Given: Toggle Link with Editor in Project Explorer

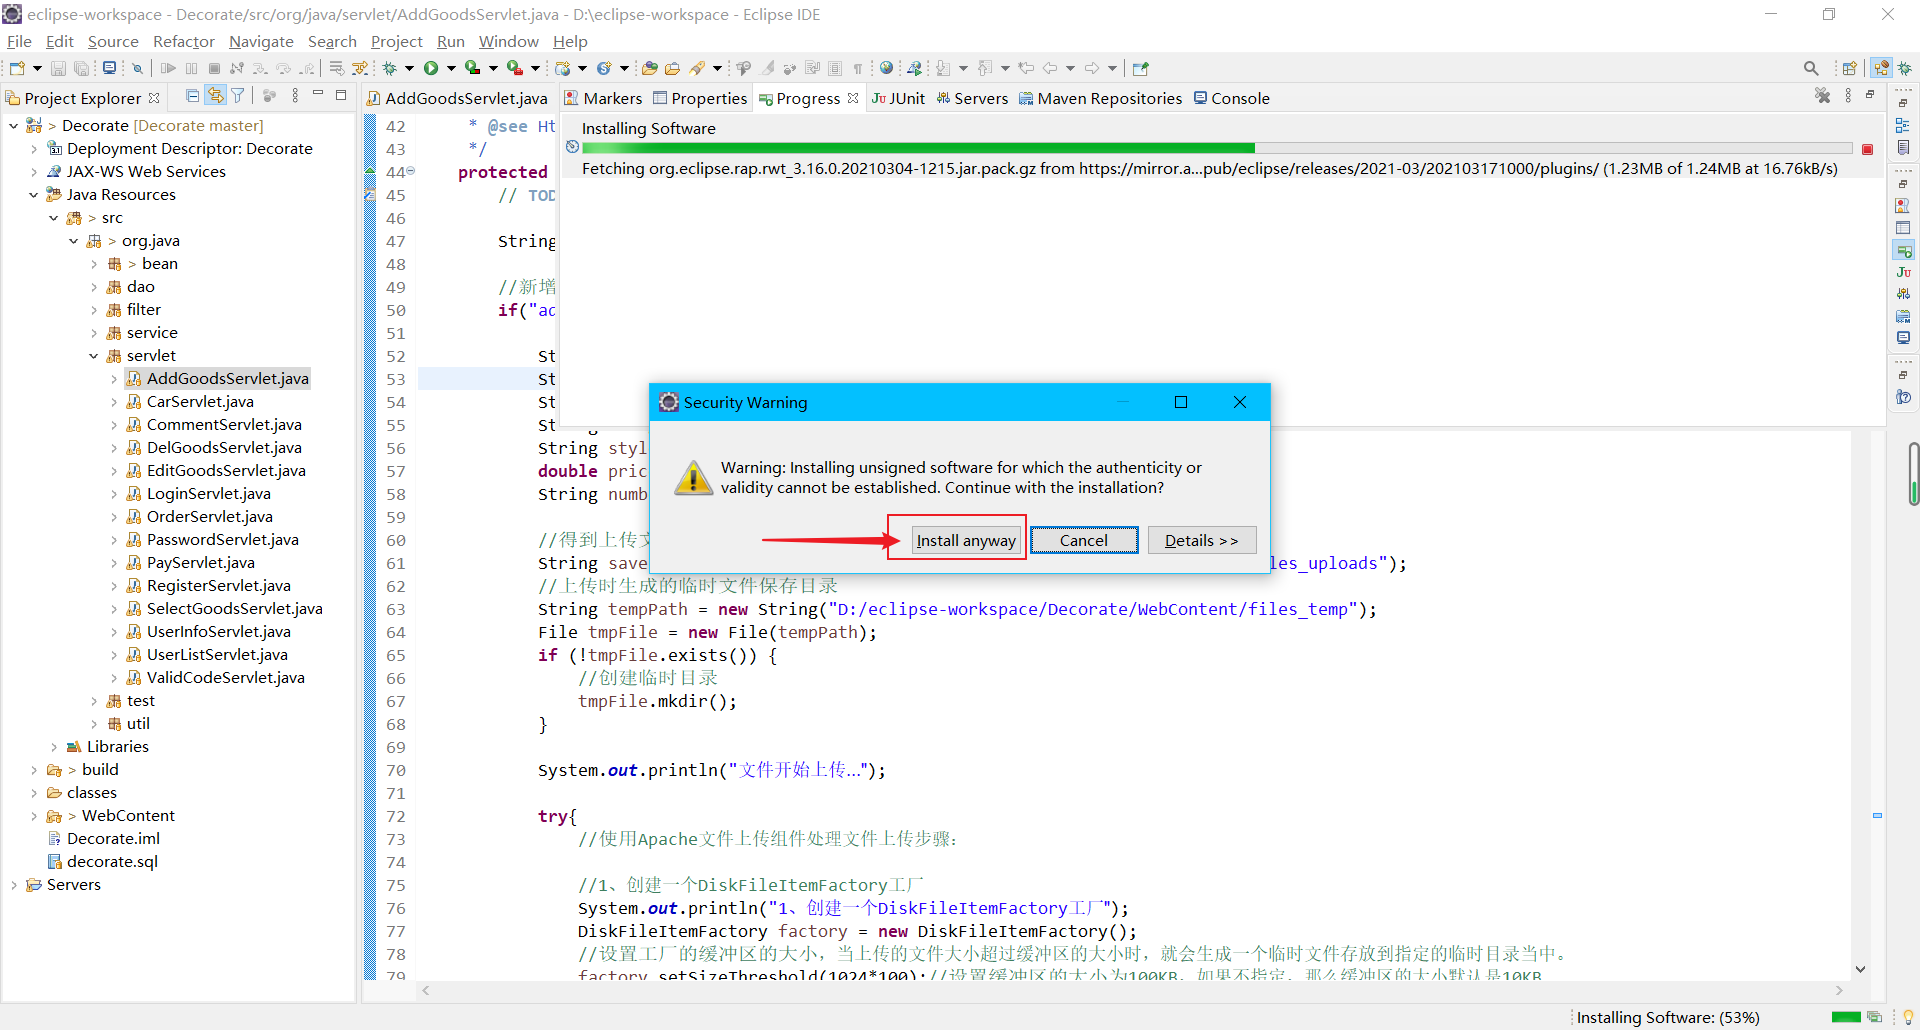Looking at the screenshot, I should tap(216, 95).
